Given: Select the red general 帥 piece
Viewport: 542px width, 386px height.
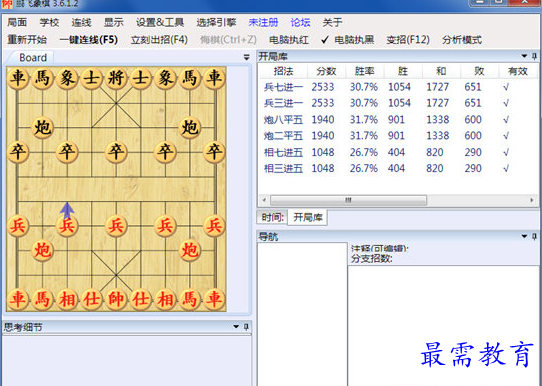Looking at the screenshot, I should 116,299.
